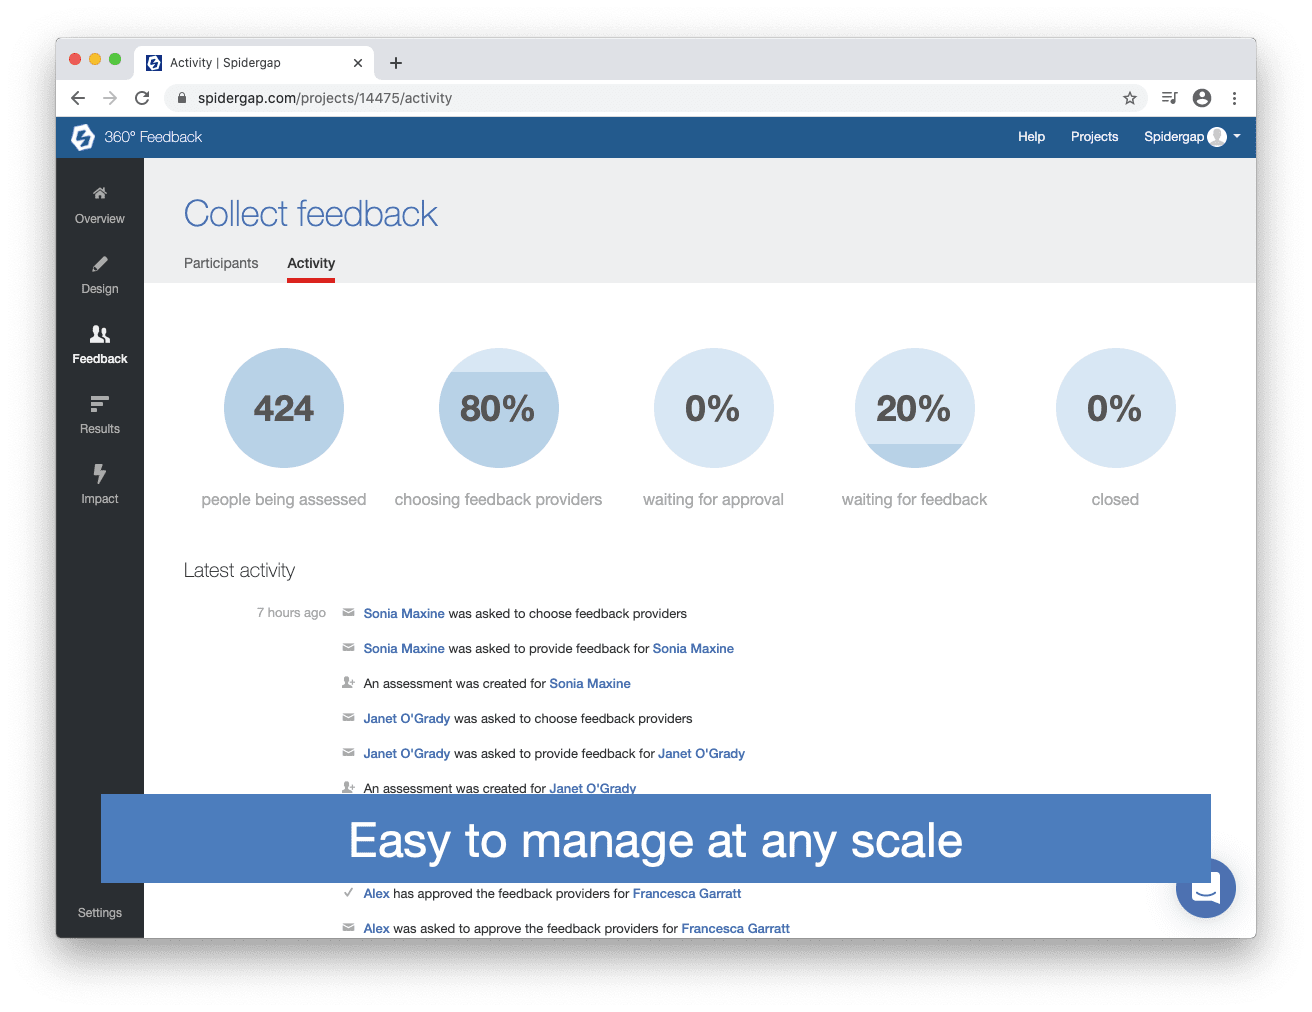Click the checkmark next to Alex's approval entry
This screenshot has width=1312, height=1012.
[x=348, y=892]
